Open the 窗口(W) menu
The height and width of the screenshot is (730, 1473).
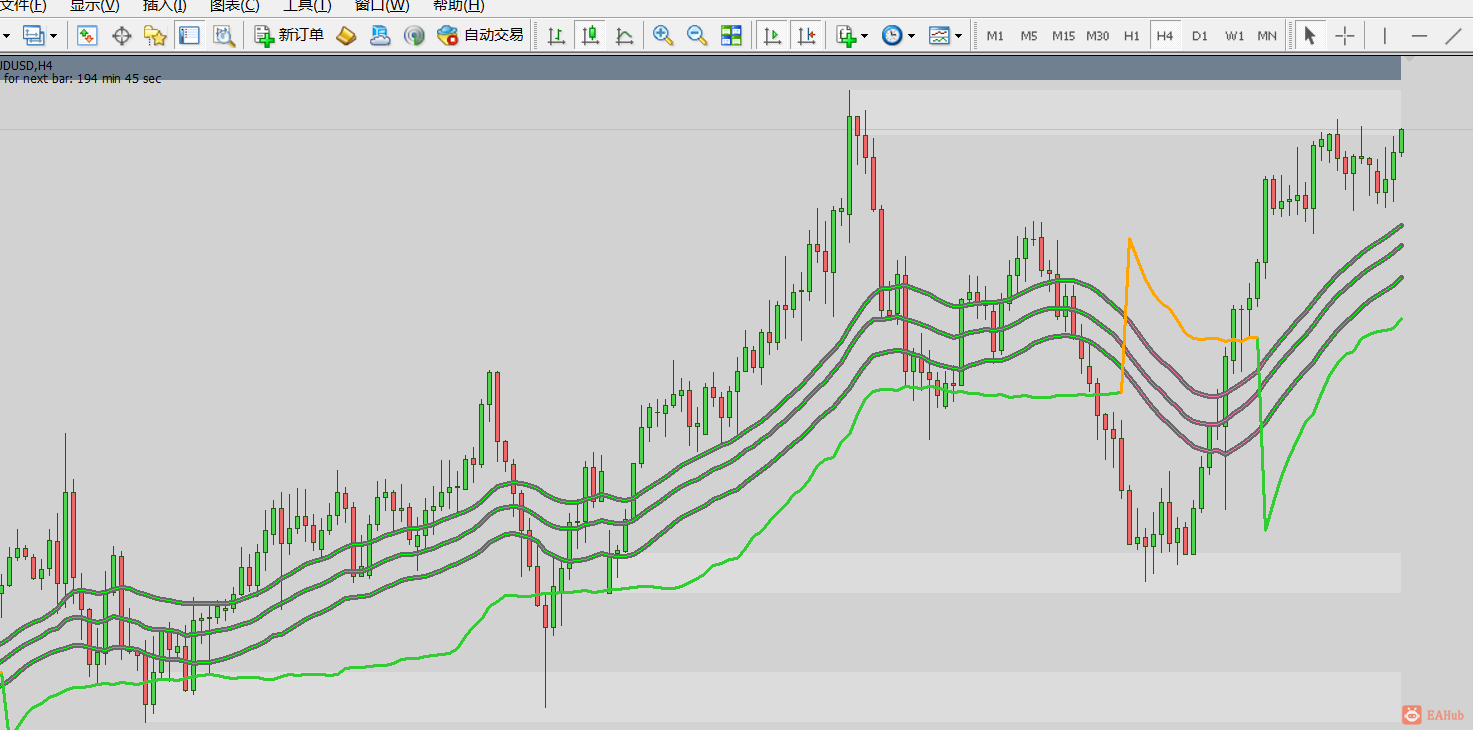coord(382,5)
